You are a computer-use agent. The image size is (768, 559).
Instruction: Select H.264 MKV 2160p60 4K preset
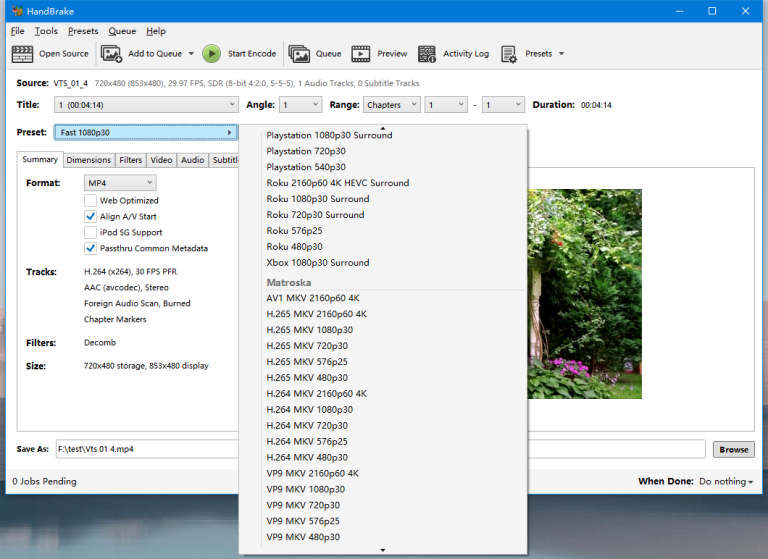[x=316, y=393]
